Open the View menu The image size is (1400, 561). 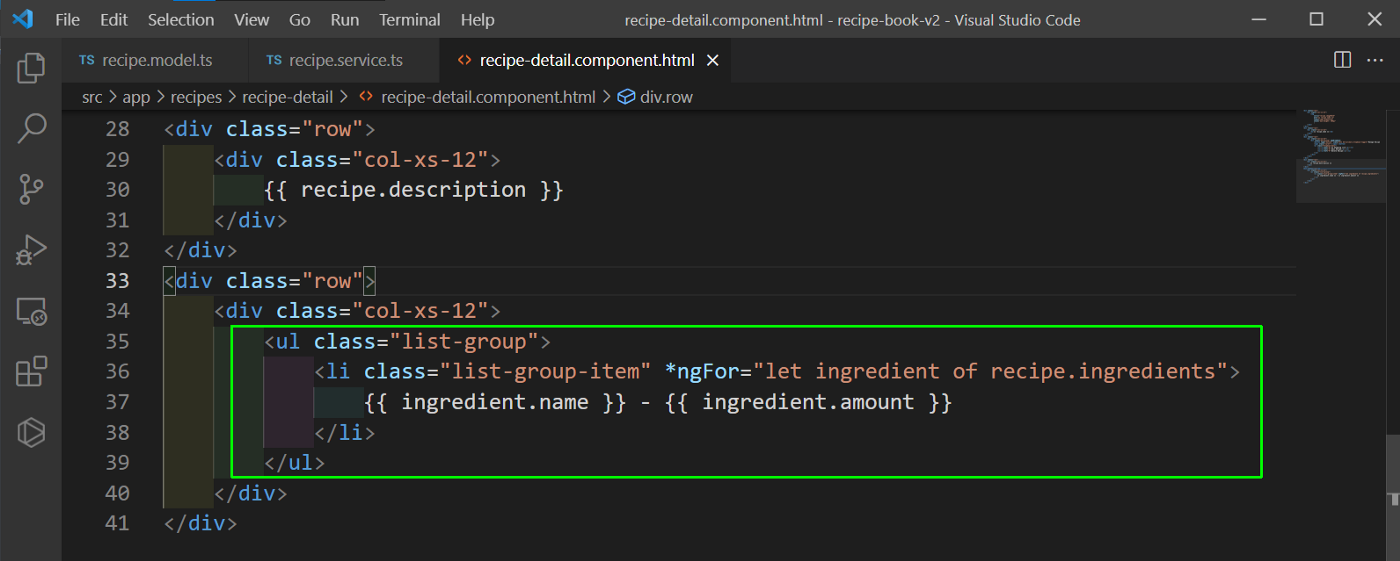(251, 19)
